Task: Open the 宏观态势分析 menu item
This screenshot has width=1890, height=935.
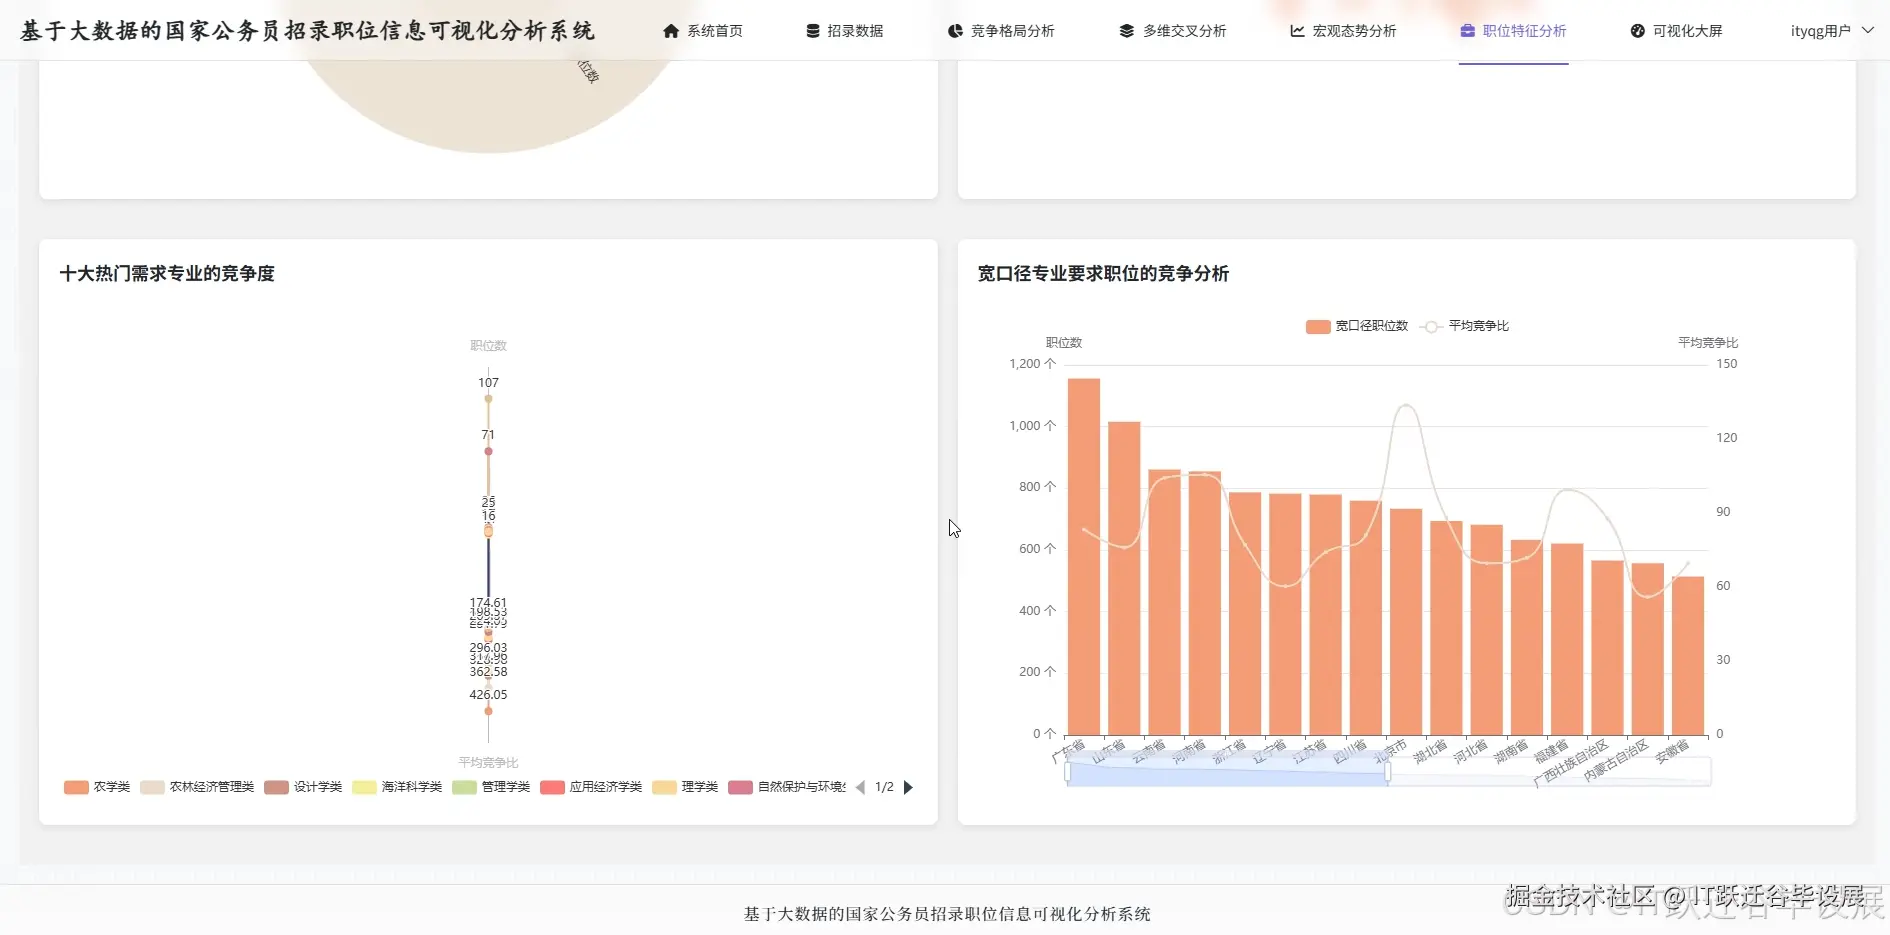Action: click(x=1343, y=31)
